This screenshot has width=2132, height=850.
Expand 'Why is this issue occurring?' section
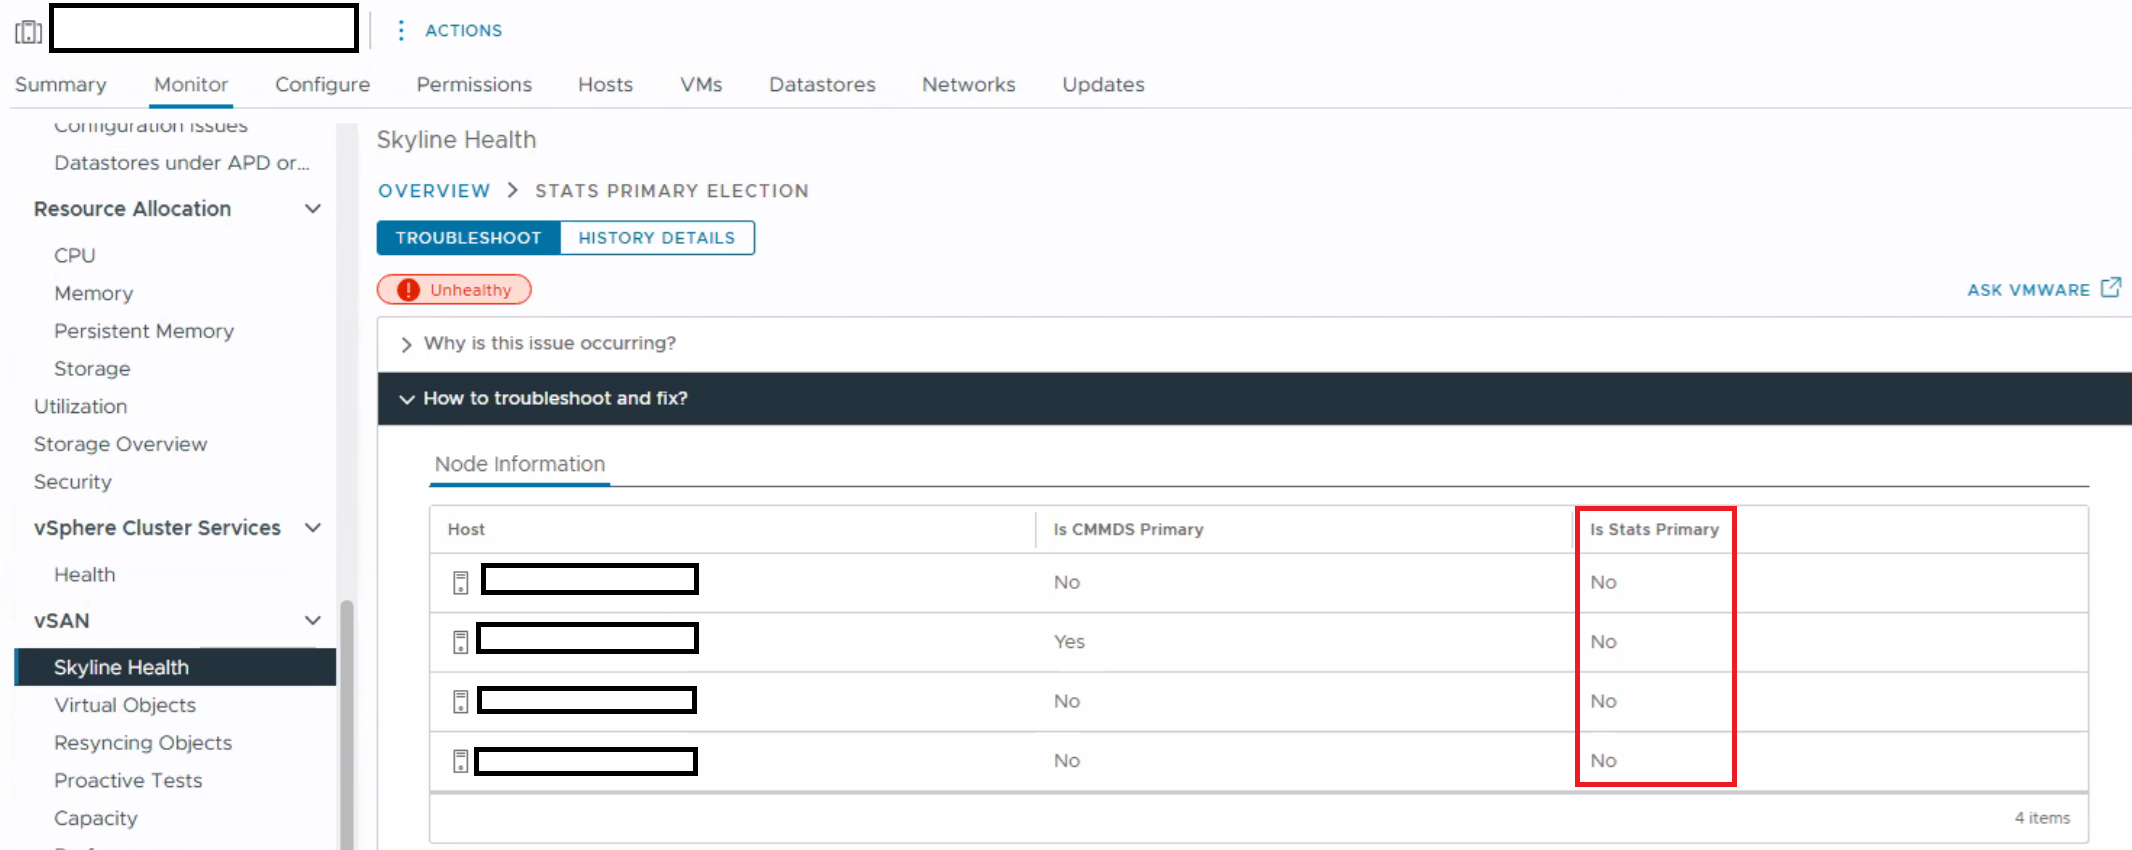click(406, 344)
